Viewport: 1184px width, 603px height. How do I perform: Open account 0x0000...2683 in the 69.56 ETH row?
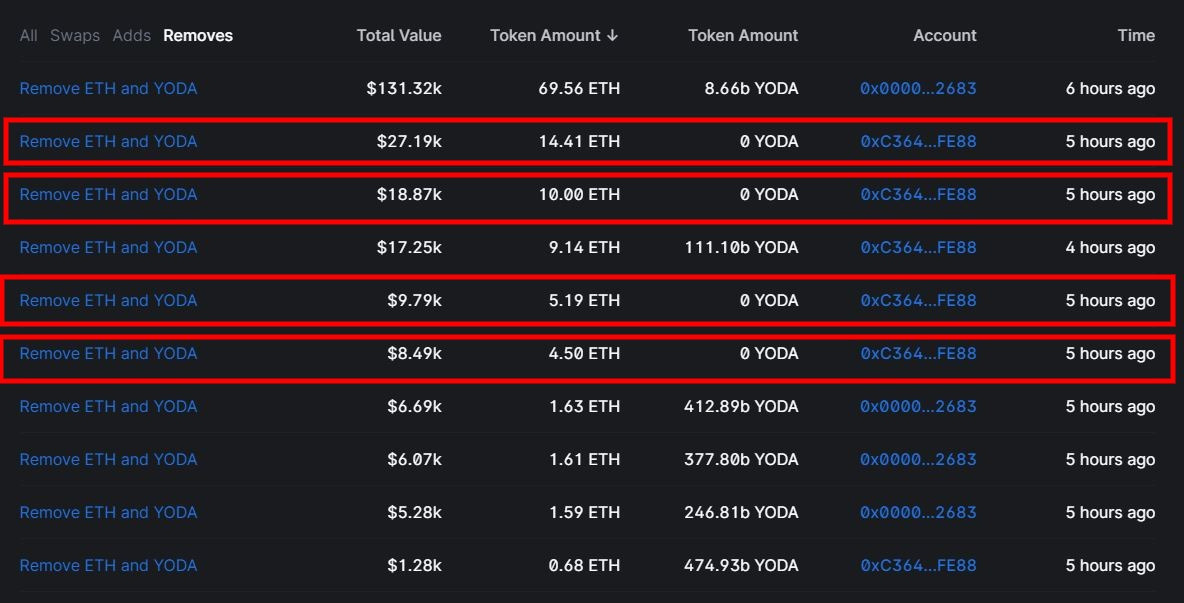(918, 89)
